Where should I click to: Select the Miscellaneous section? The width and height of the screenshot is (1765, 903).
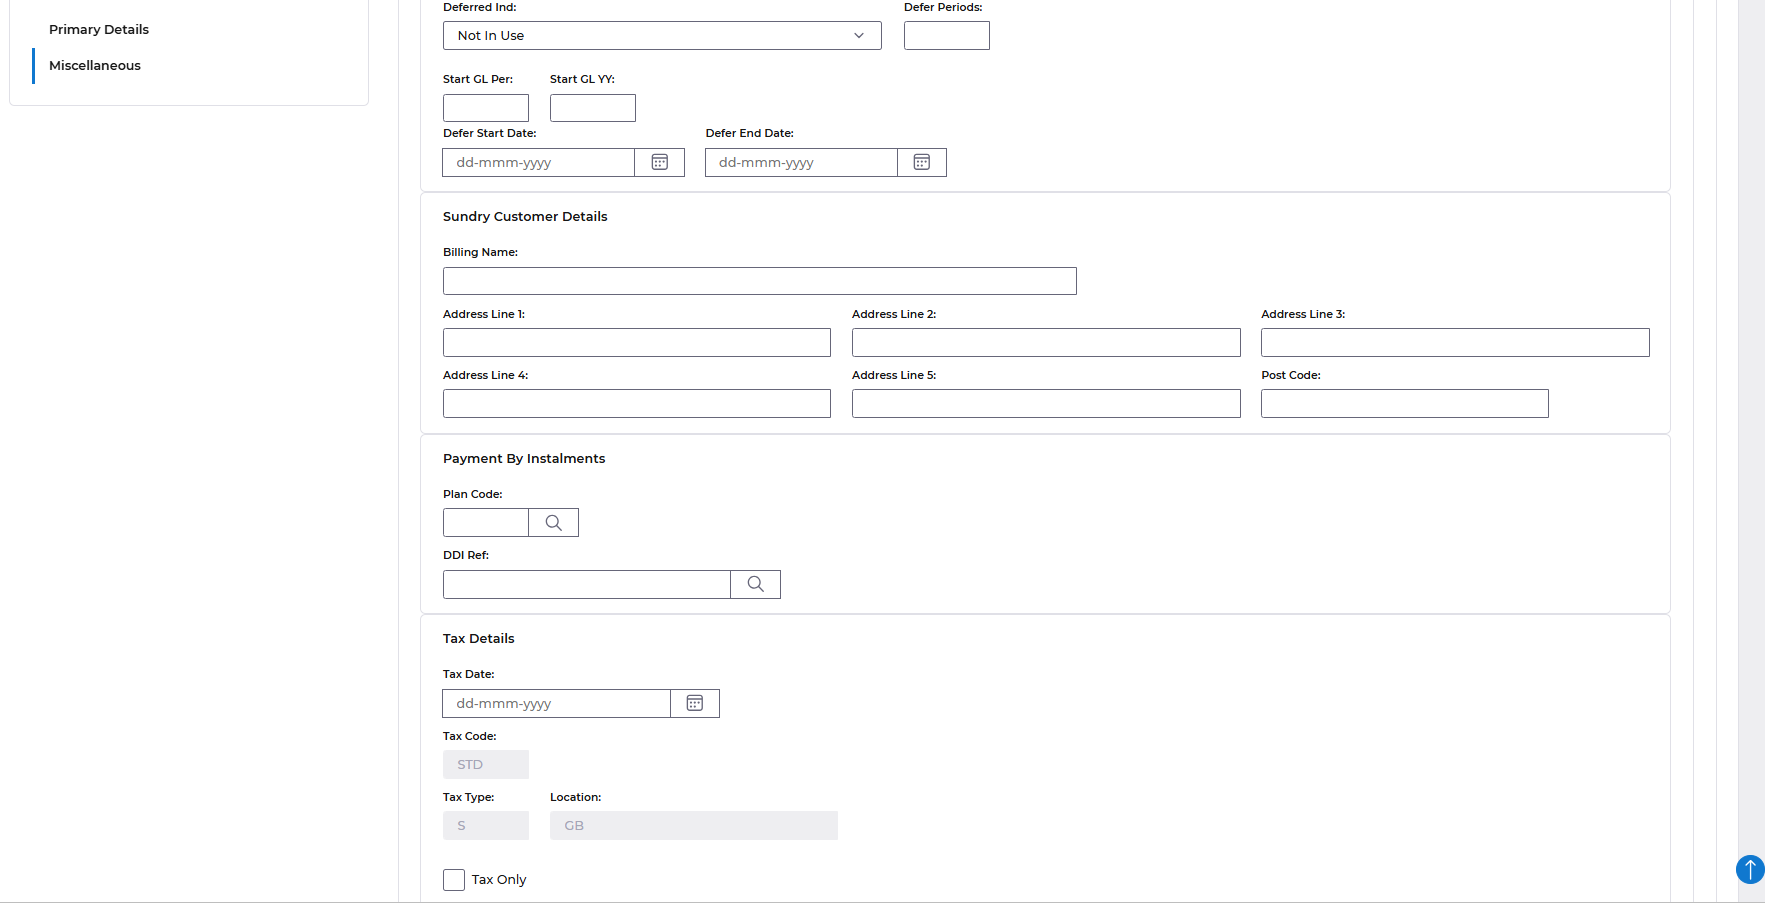click(x=95, y=66)
